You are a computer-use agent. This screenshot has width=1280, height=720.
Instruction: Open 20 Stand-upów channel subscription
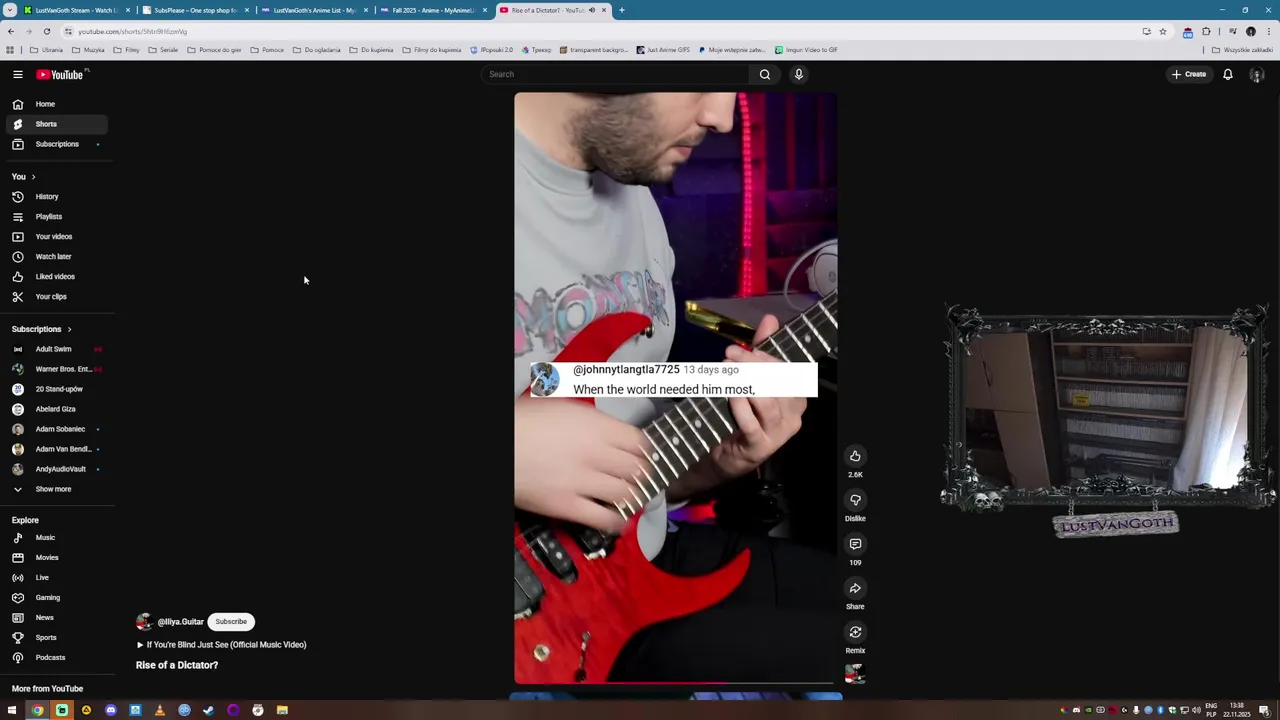point(56,389)
